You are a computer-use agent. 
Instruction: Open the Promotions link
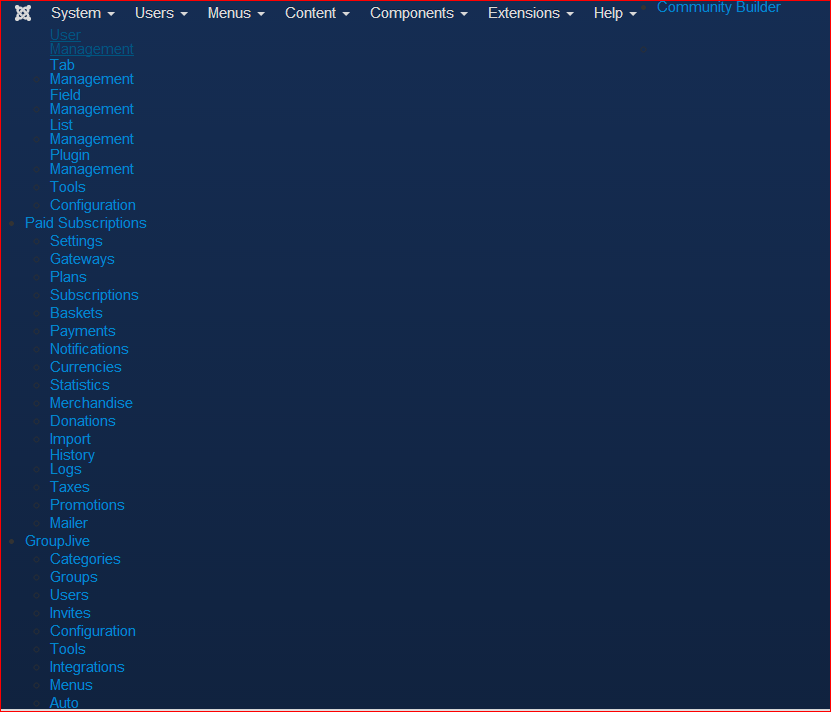coord(87,505)
